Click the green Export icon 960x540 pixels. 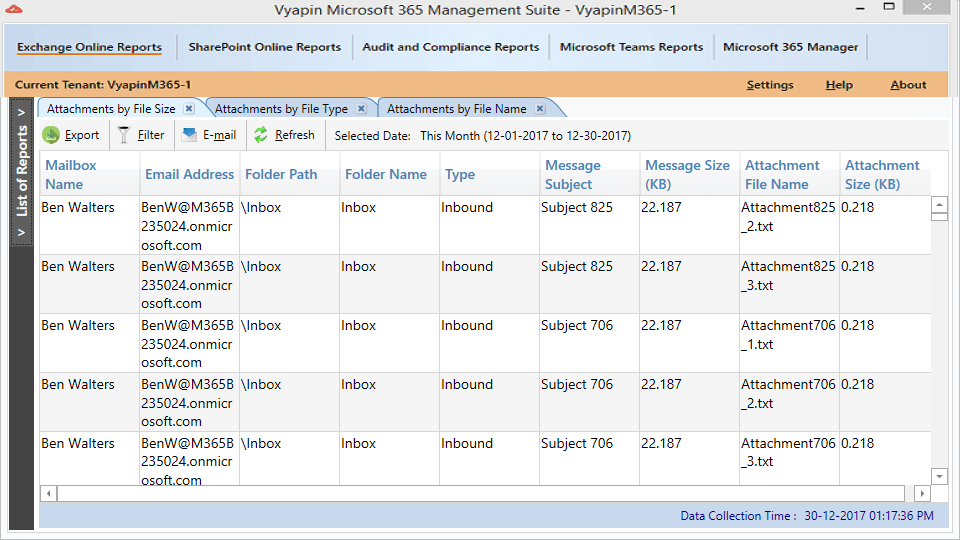tap(51, 135)
